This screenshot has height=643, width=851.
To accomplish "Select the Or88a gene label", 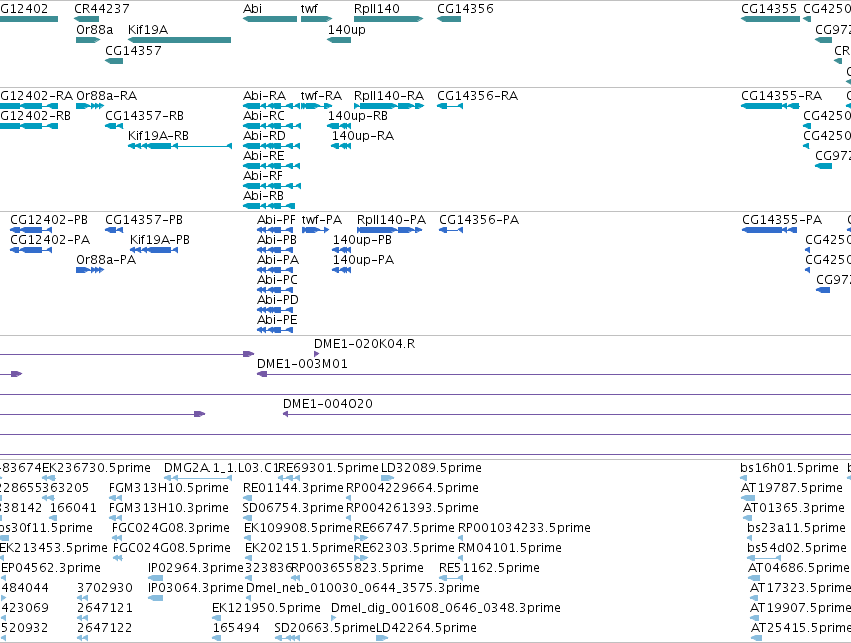I will [x=94, y=30].
